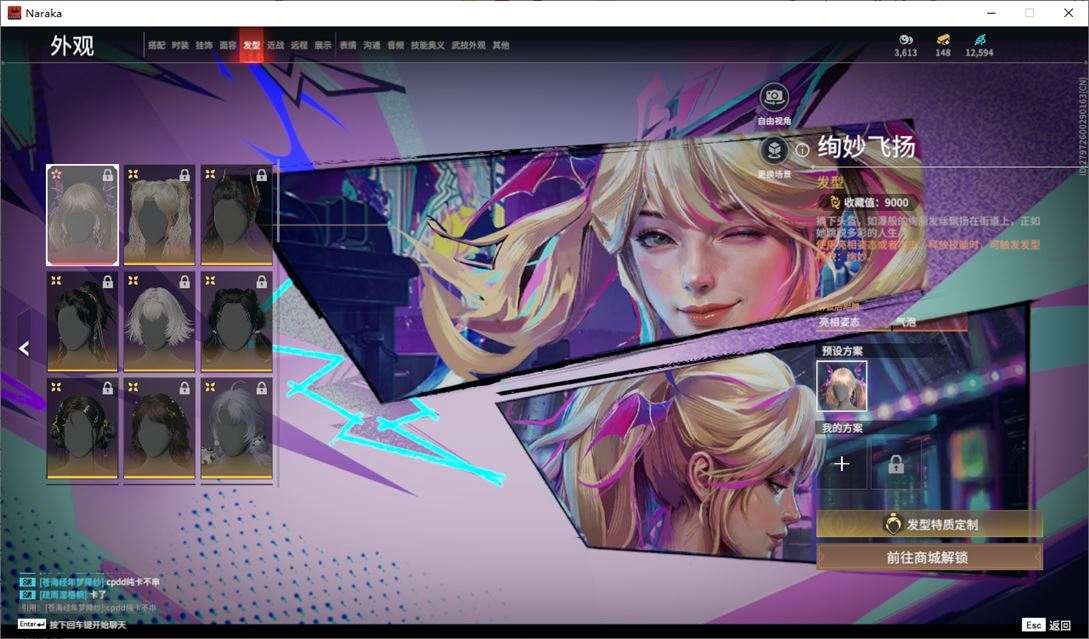Click the 发型特质定制 button

(x=929, y=524)
